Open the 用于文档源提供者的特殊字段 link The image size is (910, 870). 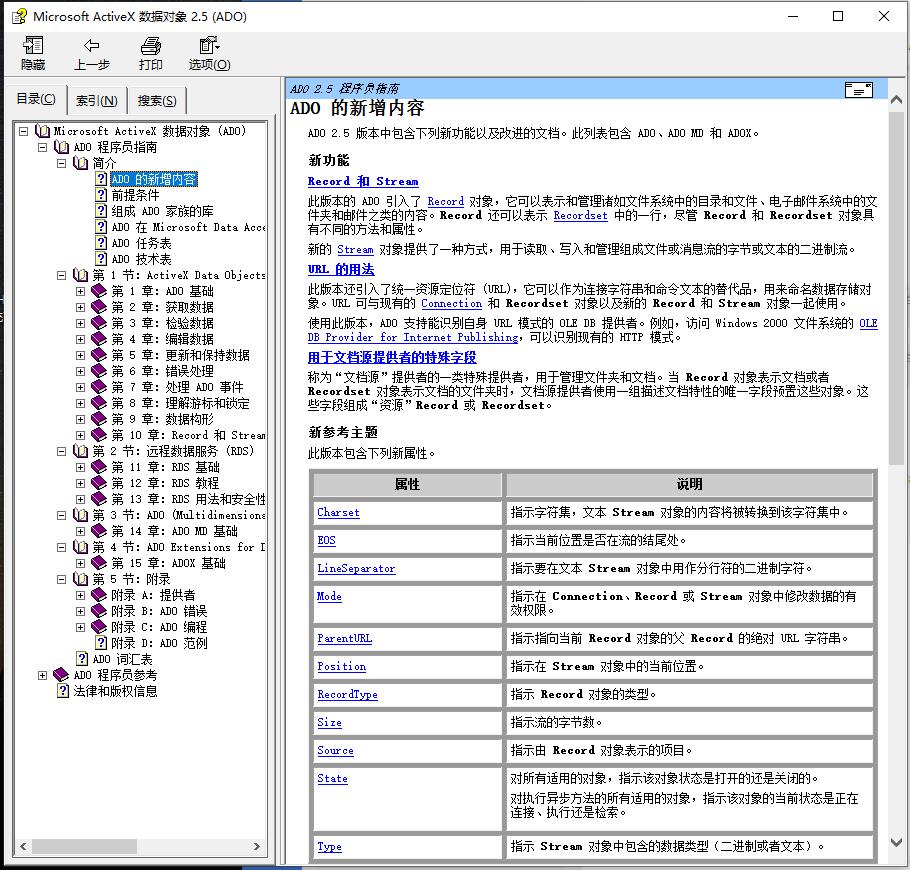pos(392,357)
